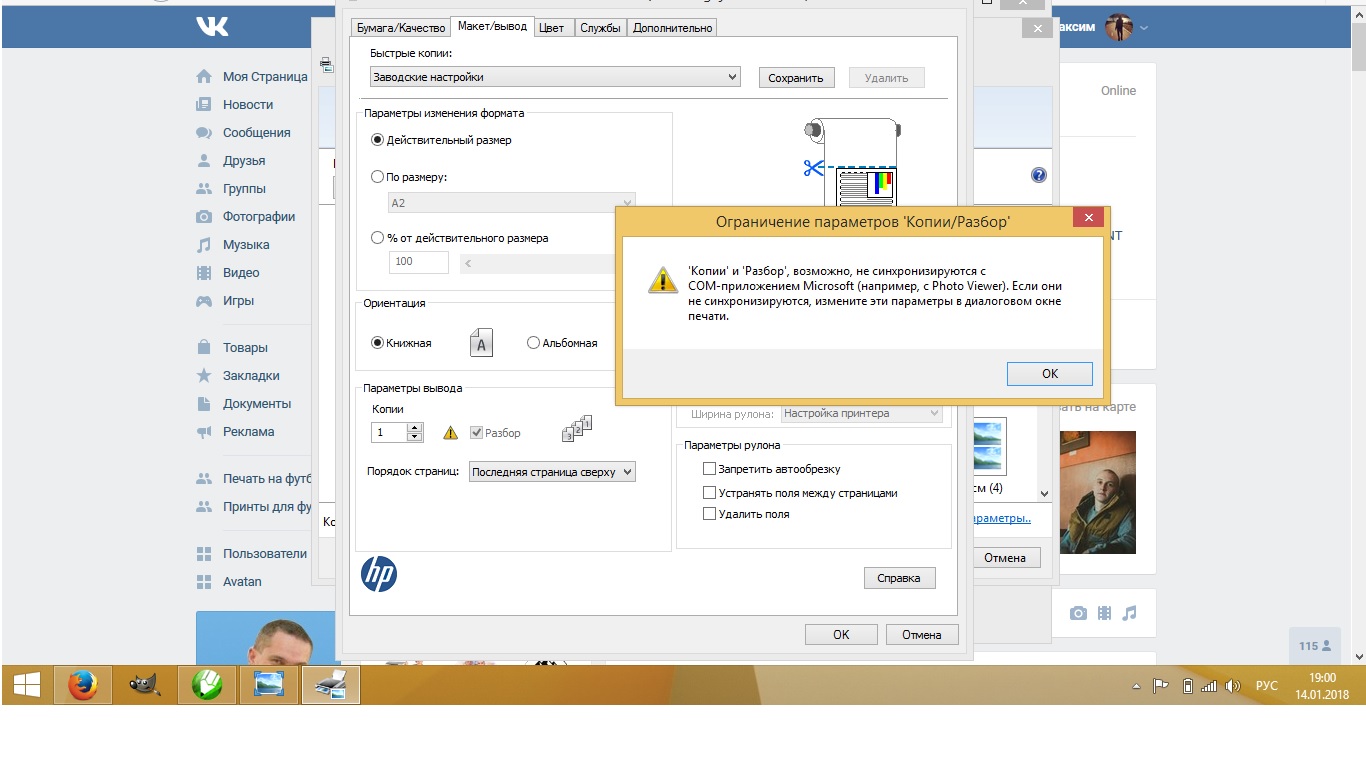Click the VK logo in the header
The height and width of the screenshot is (768, 1366).
point(213,27)
